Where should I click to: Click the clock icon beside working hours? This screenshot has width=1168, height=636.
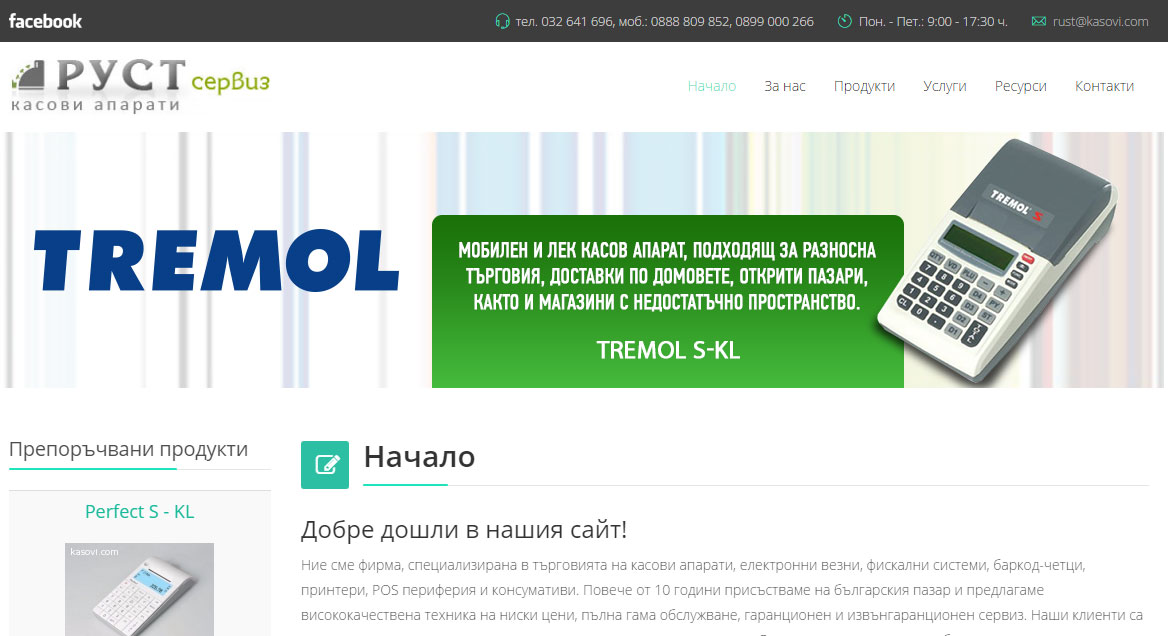844,21
